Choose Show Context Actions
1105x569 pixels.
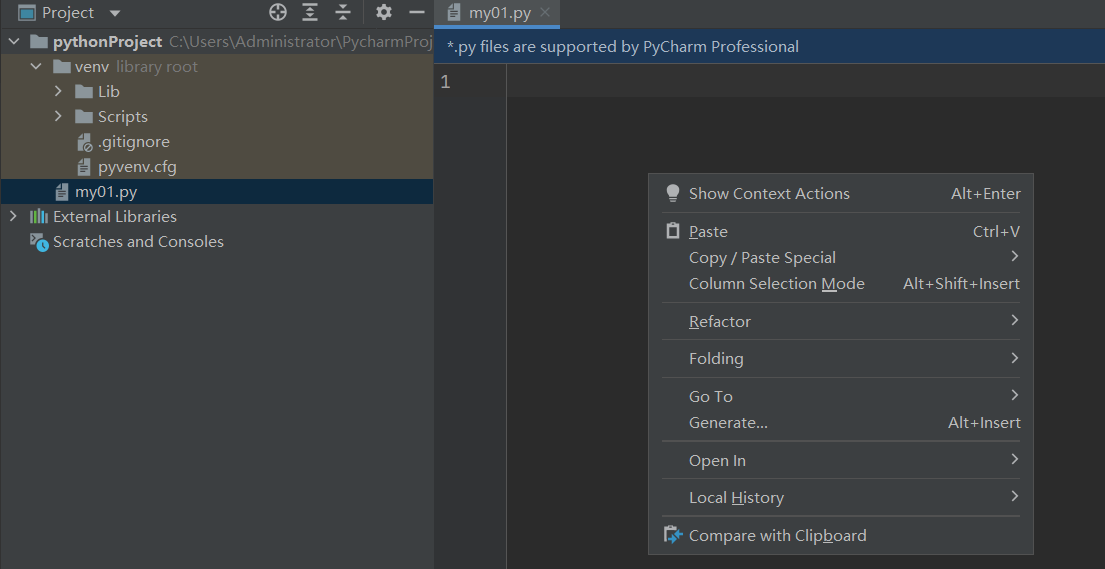[x=841, y=194]
